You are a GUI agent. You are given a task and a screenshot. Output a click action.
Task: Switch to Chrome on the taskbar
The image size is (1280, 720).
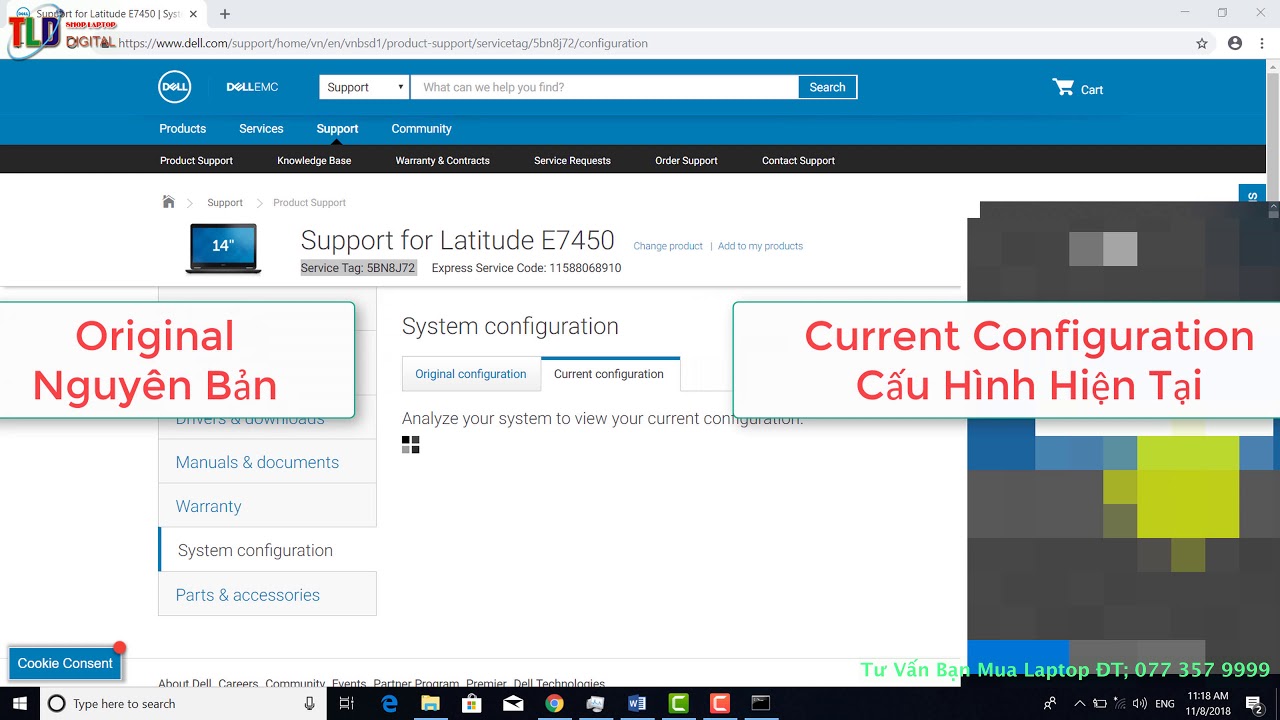[x=554, y=703]
